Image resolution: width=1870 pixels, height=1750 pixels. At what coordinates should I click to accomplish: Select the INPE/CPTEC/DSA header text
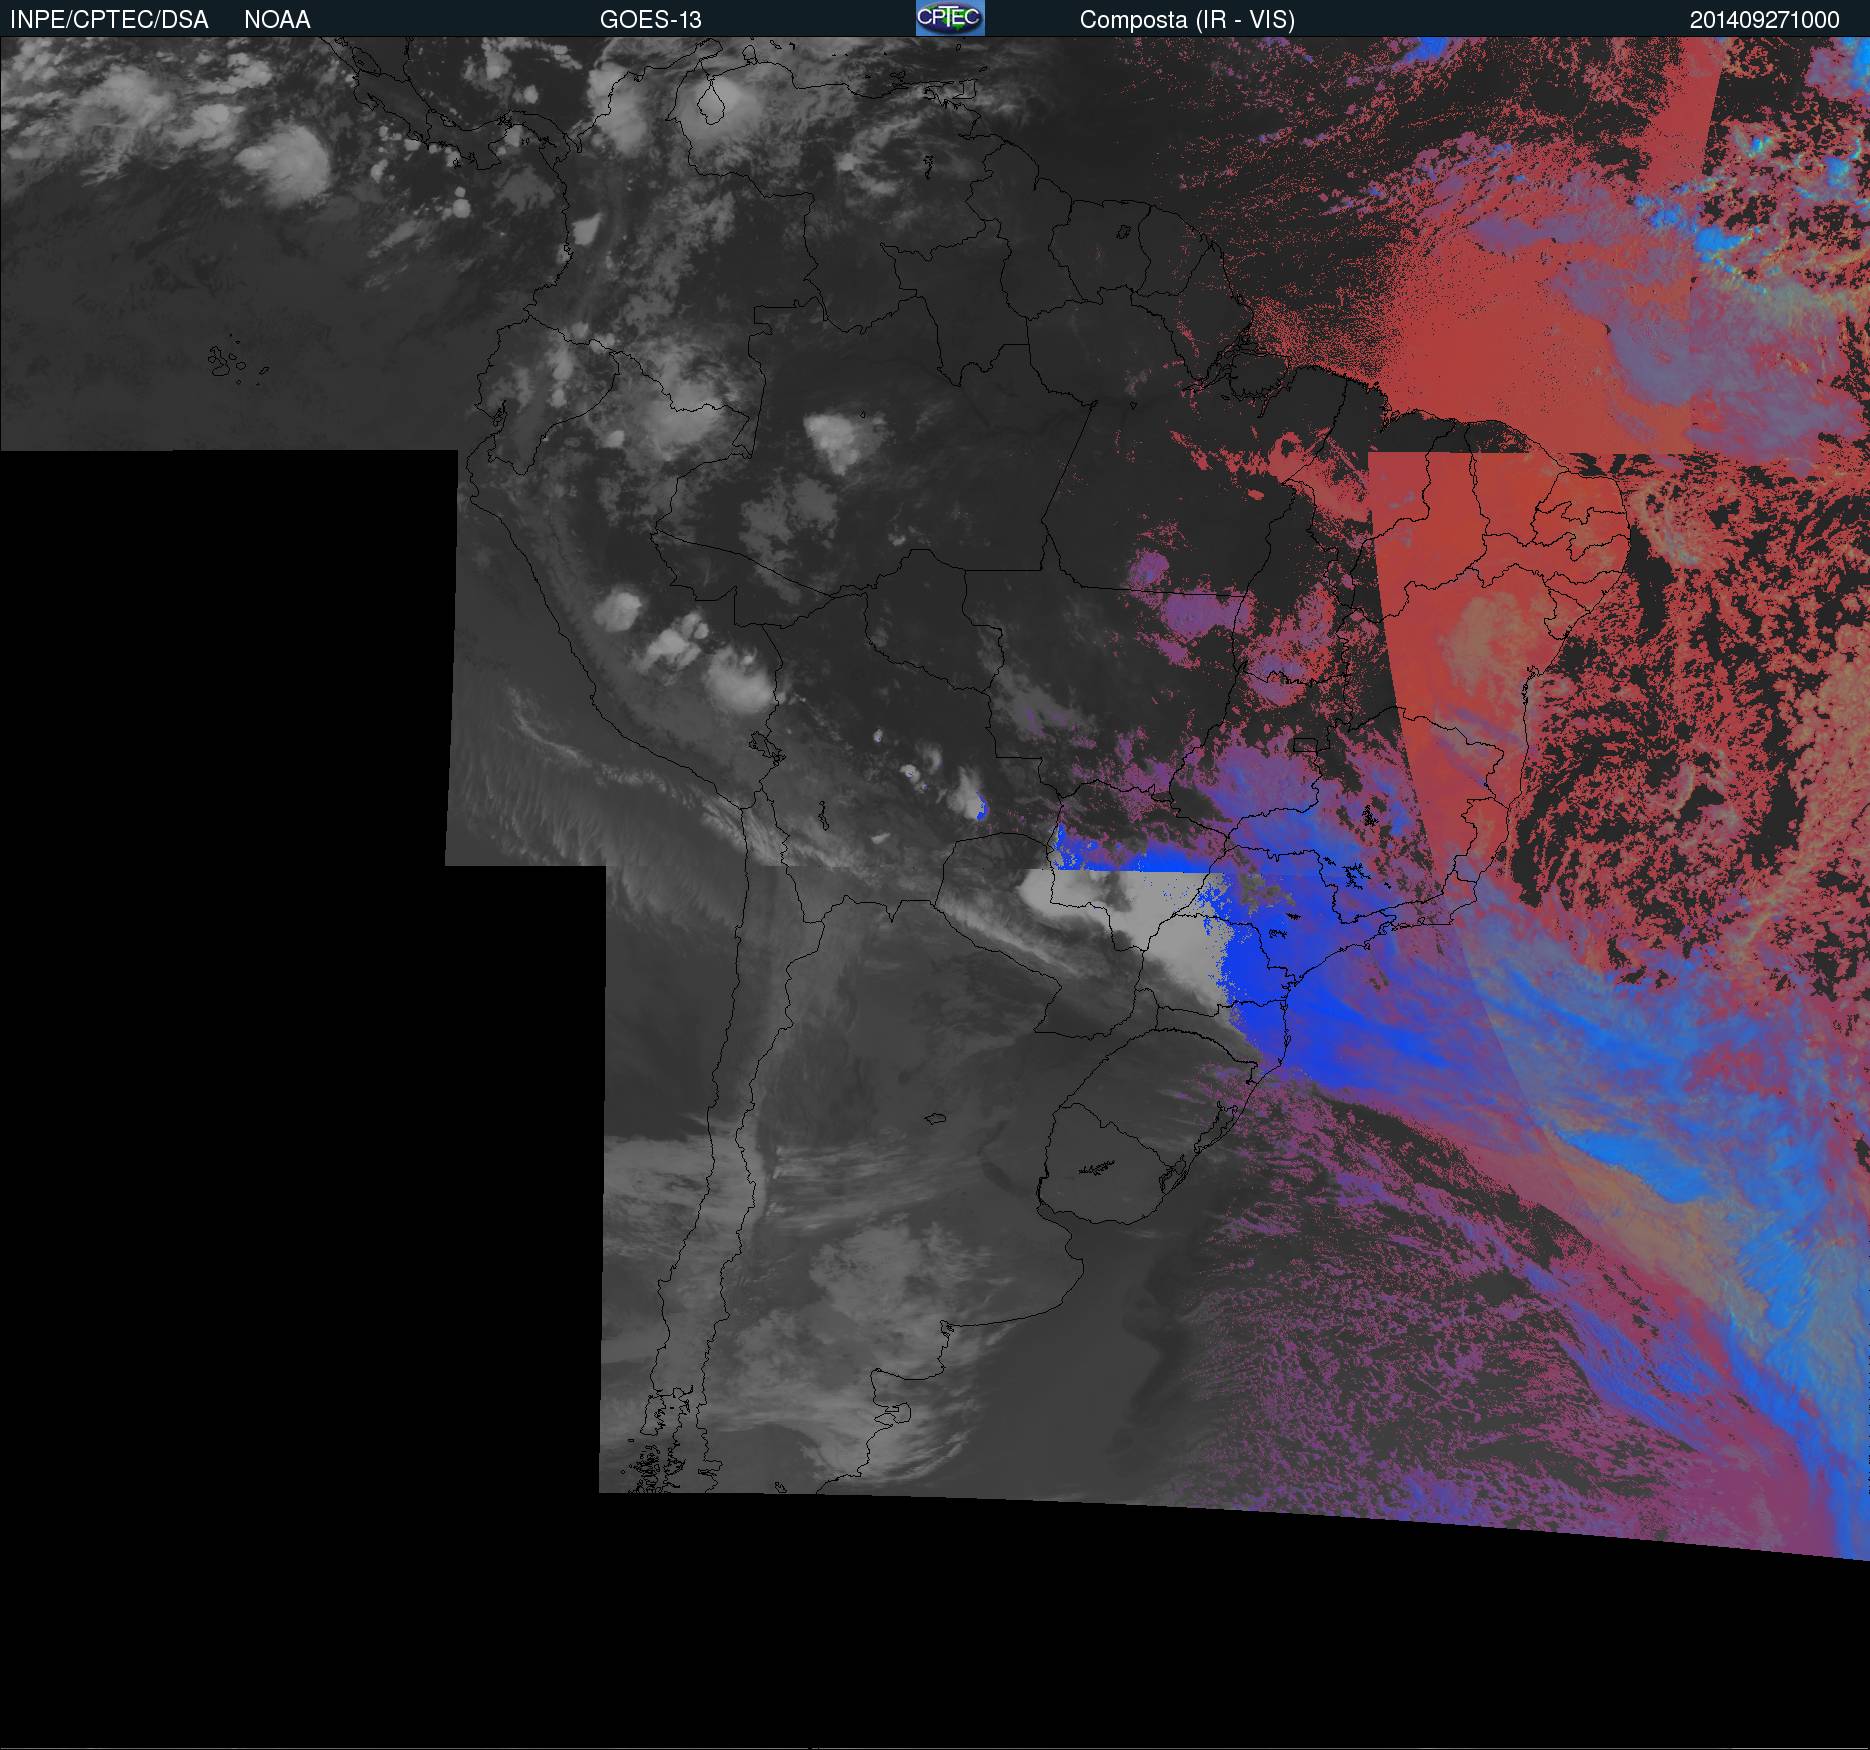(x=109, y=20)
